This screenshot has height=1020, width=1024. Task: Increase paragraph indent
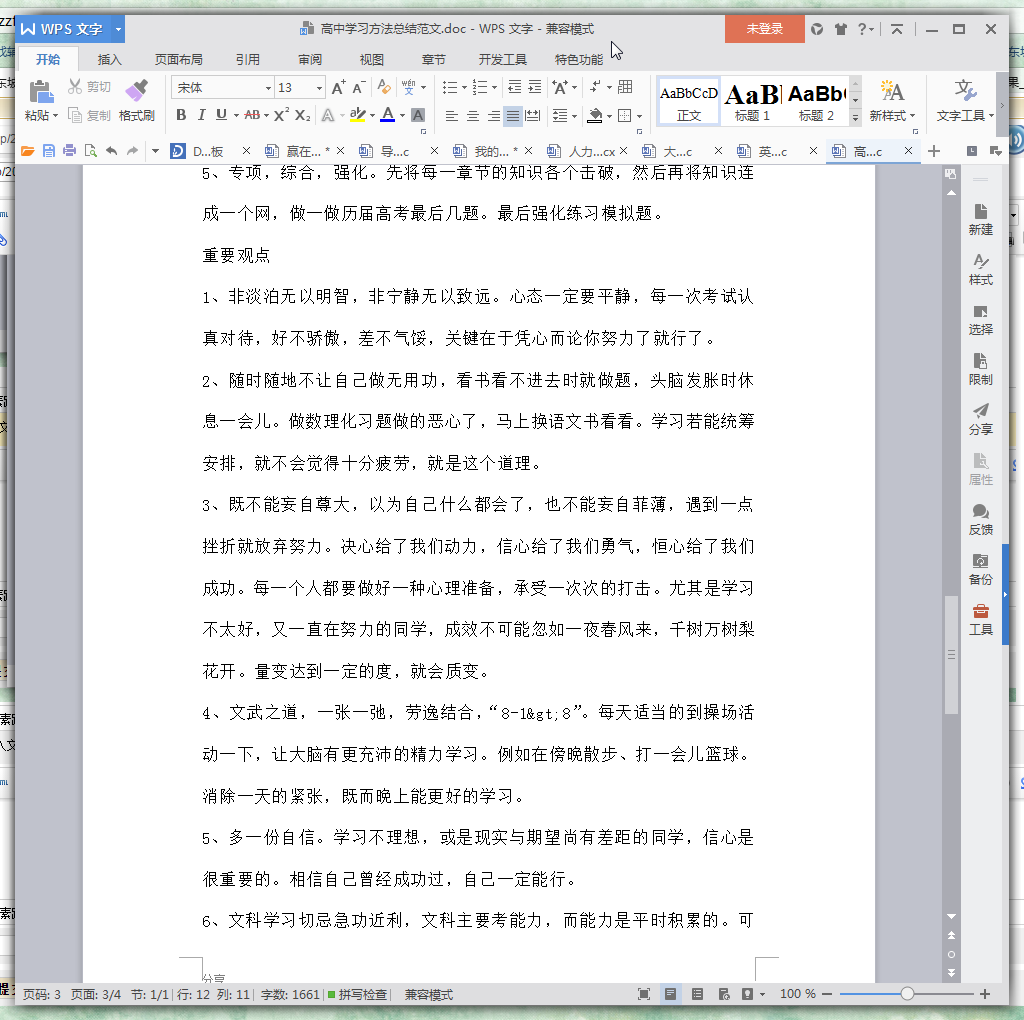click(535, 87)
